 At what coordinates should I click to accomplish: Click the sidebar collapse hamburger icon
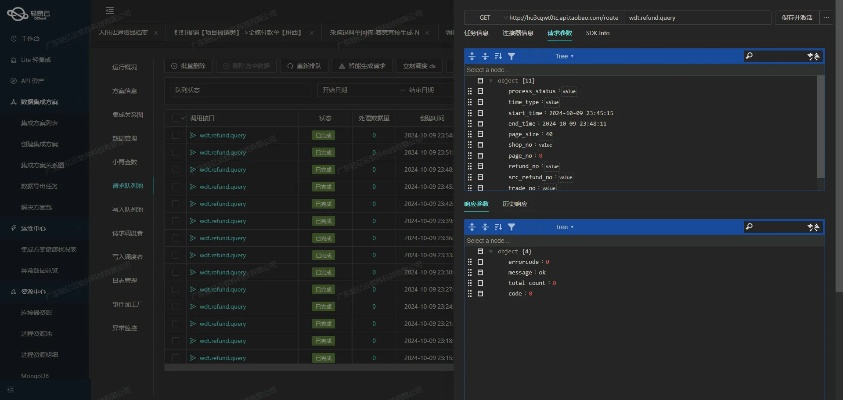coord(109,10)
